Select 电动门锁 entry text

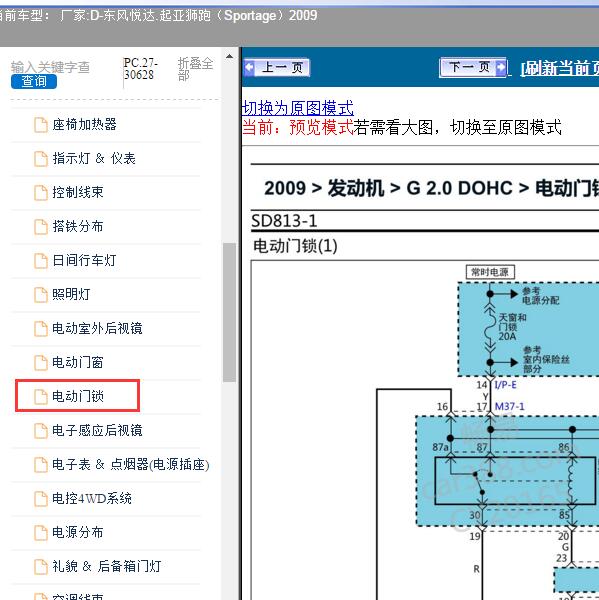coord(78,396)
